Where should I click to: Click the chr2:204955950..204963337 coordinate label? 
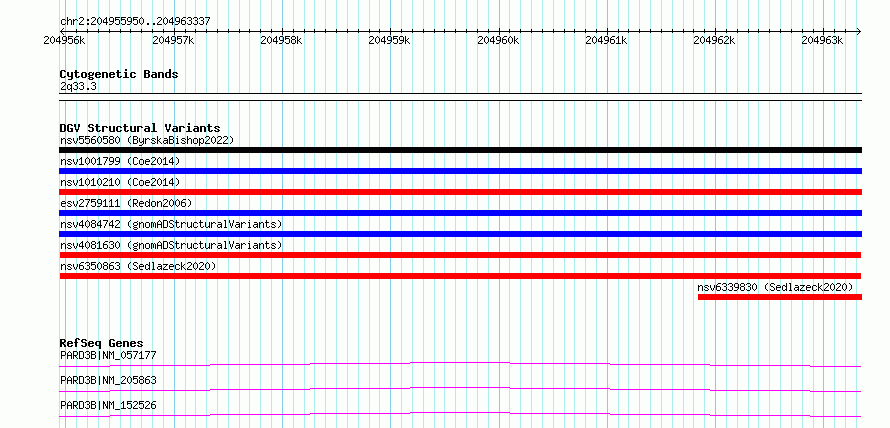135,21
